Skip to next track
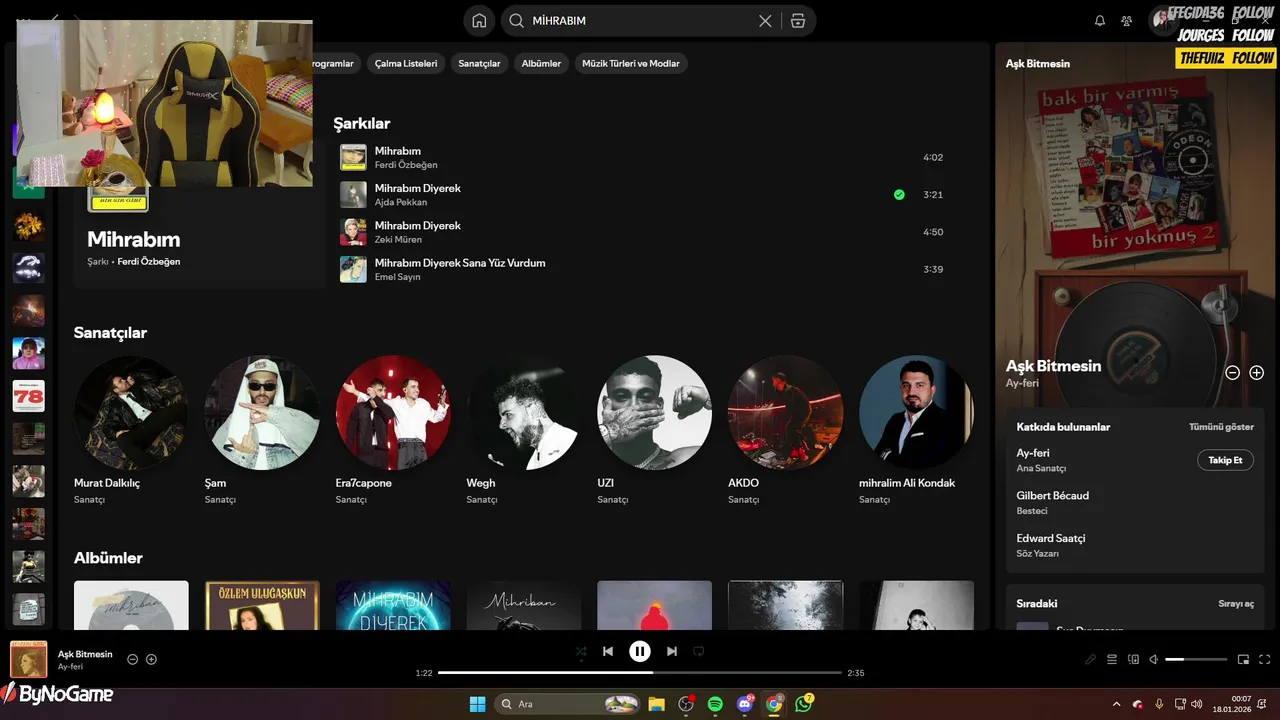 [672, 651]
